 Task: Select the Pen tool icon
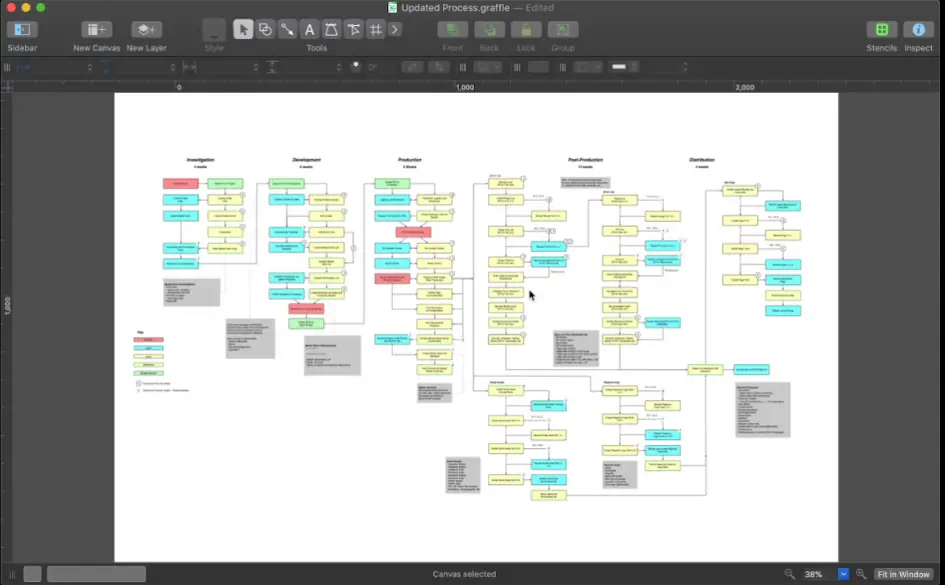tap(331, 30)
